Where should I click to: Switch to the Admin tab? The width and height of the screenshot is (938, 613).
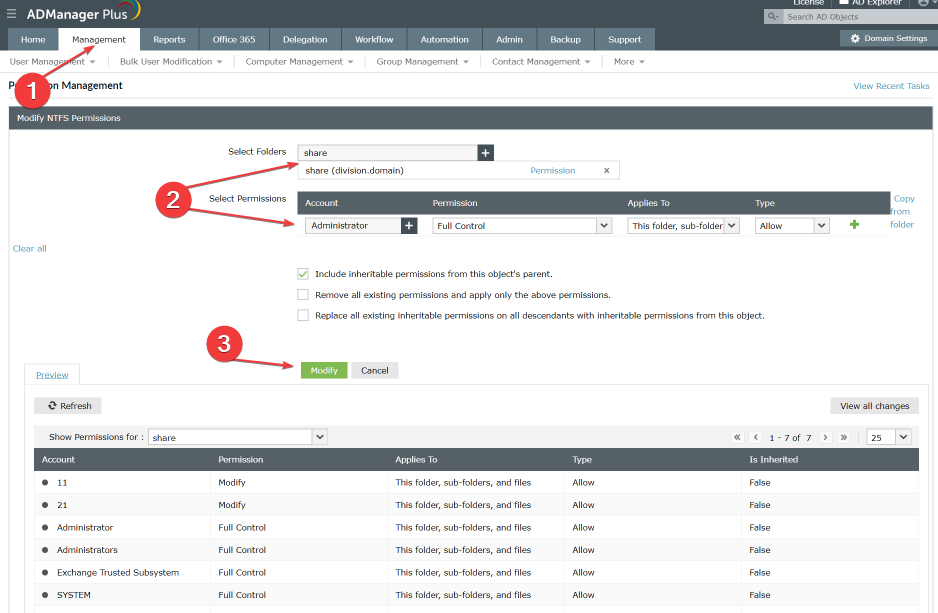pyautogui.click(x=509, y=39)
